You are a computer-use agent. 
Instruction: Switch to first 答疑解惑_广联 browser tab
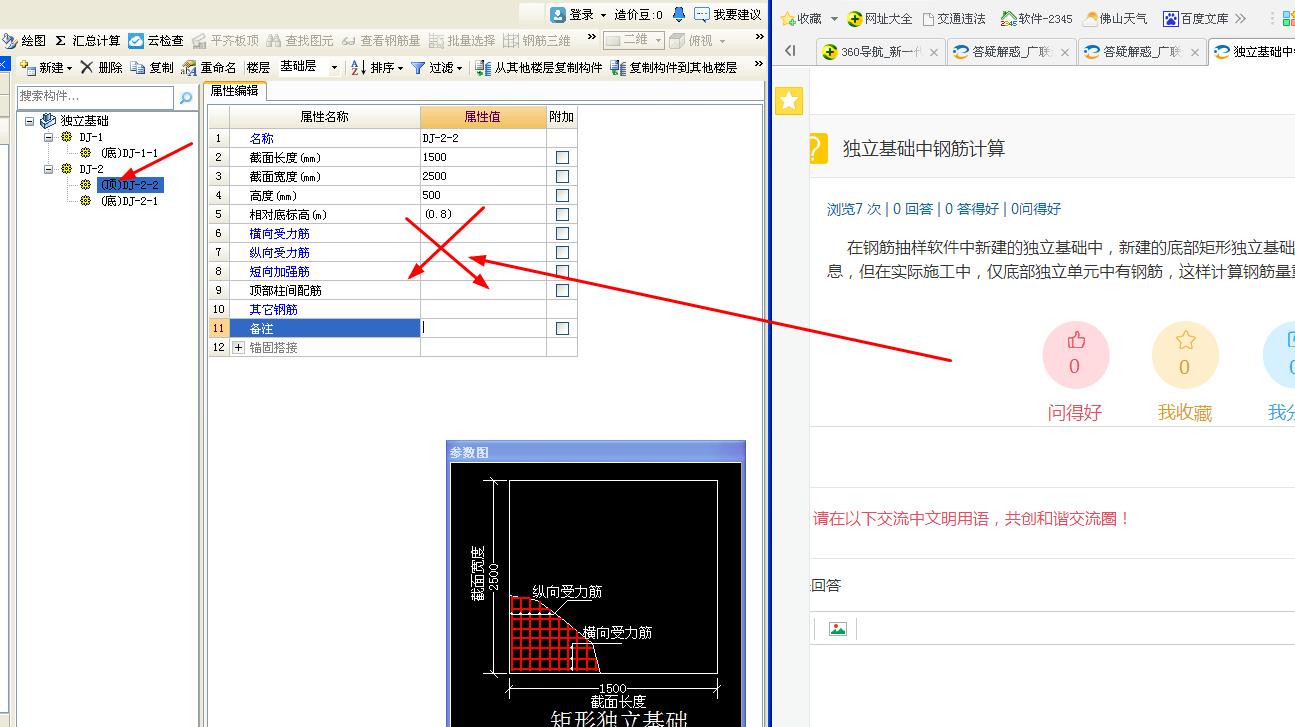(1011, 52)
